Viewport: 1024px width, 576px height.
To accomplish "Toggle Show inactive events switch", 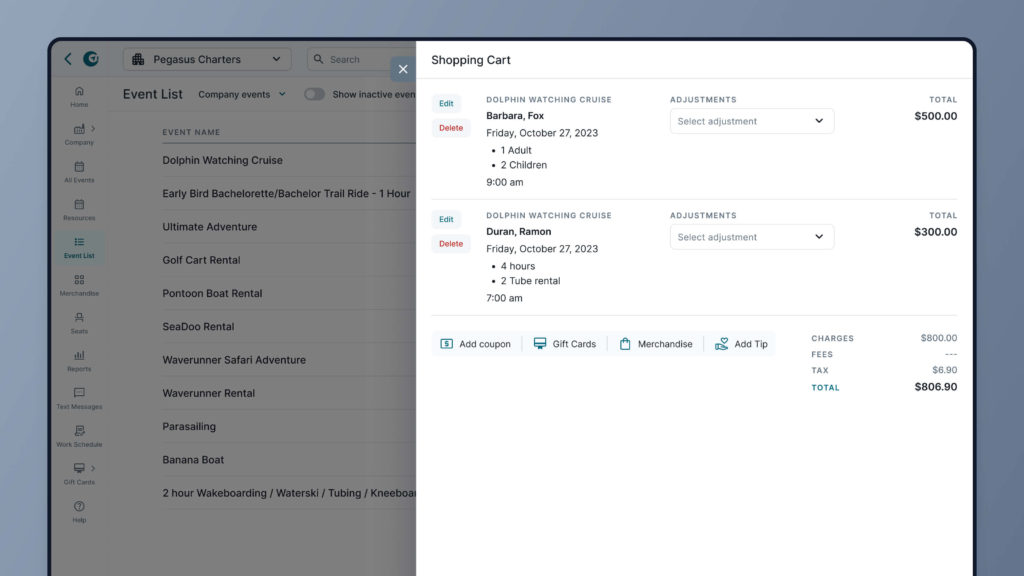I will 314,94.
